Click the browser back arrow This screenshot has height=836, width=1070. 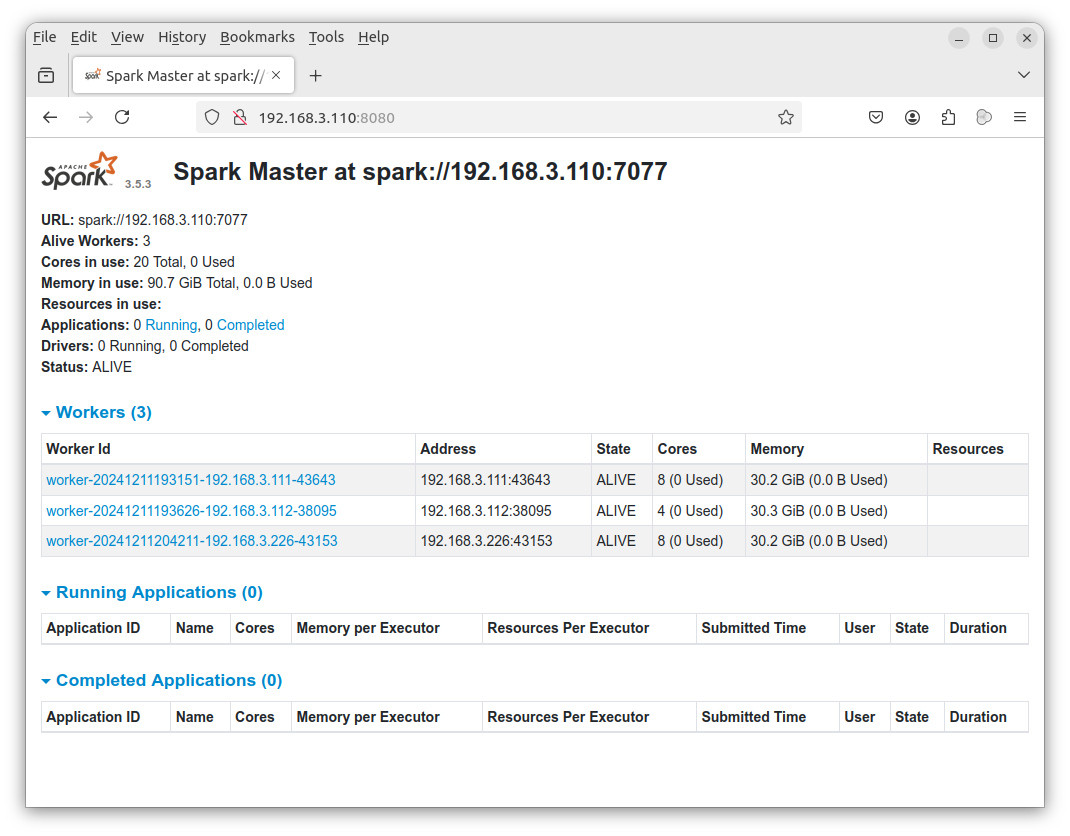coord(50,117)
